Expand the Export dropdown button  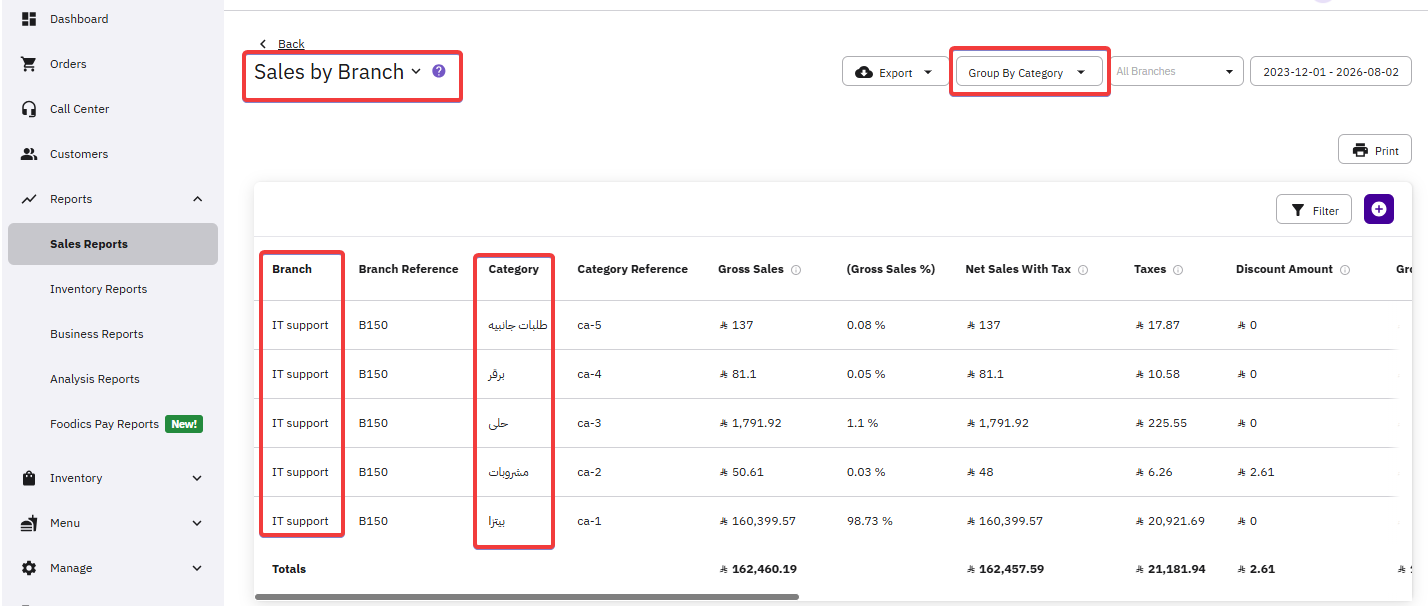coord(895,72)
